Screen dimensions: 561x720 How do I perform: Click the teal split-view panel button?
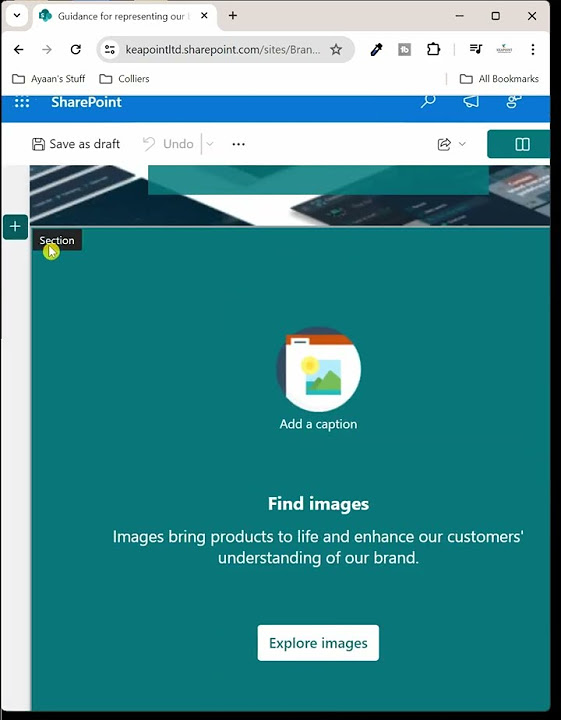coord(519,144)
